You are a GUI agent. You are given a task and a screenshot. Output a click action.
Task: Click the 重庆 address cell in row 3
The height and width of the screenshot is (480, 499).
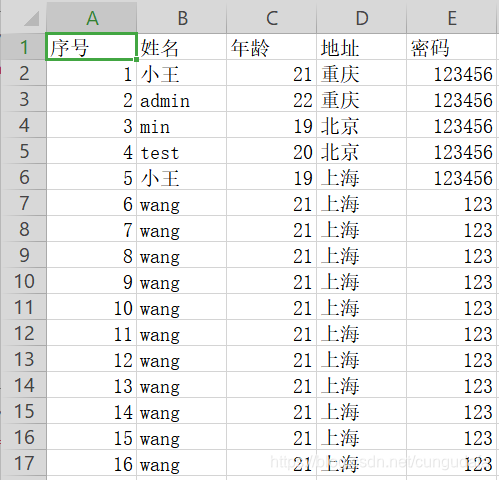(x=362, y=99)
